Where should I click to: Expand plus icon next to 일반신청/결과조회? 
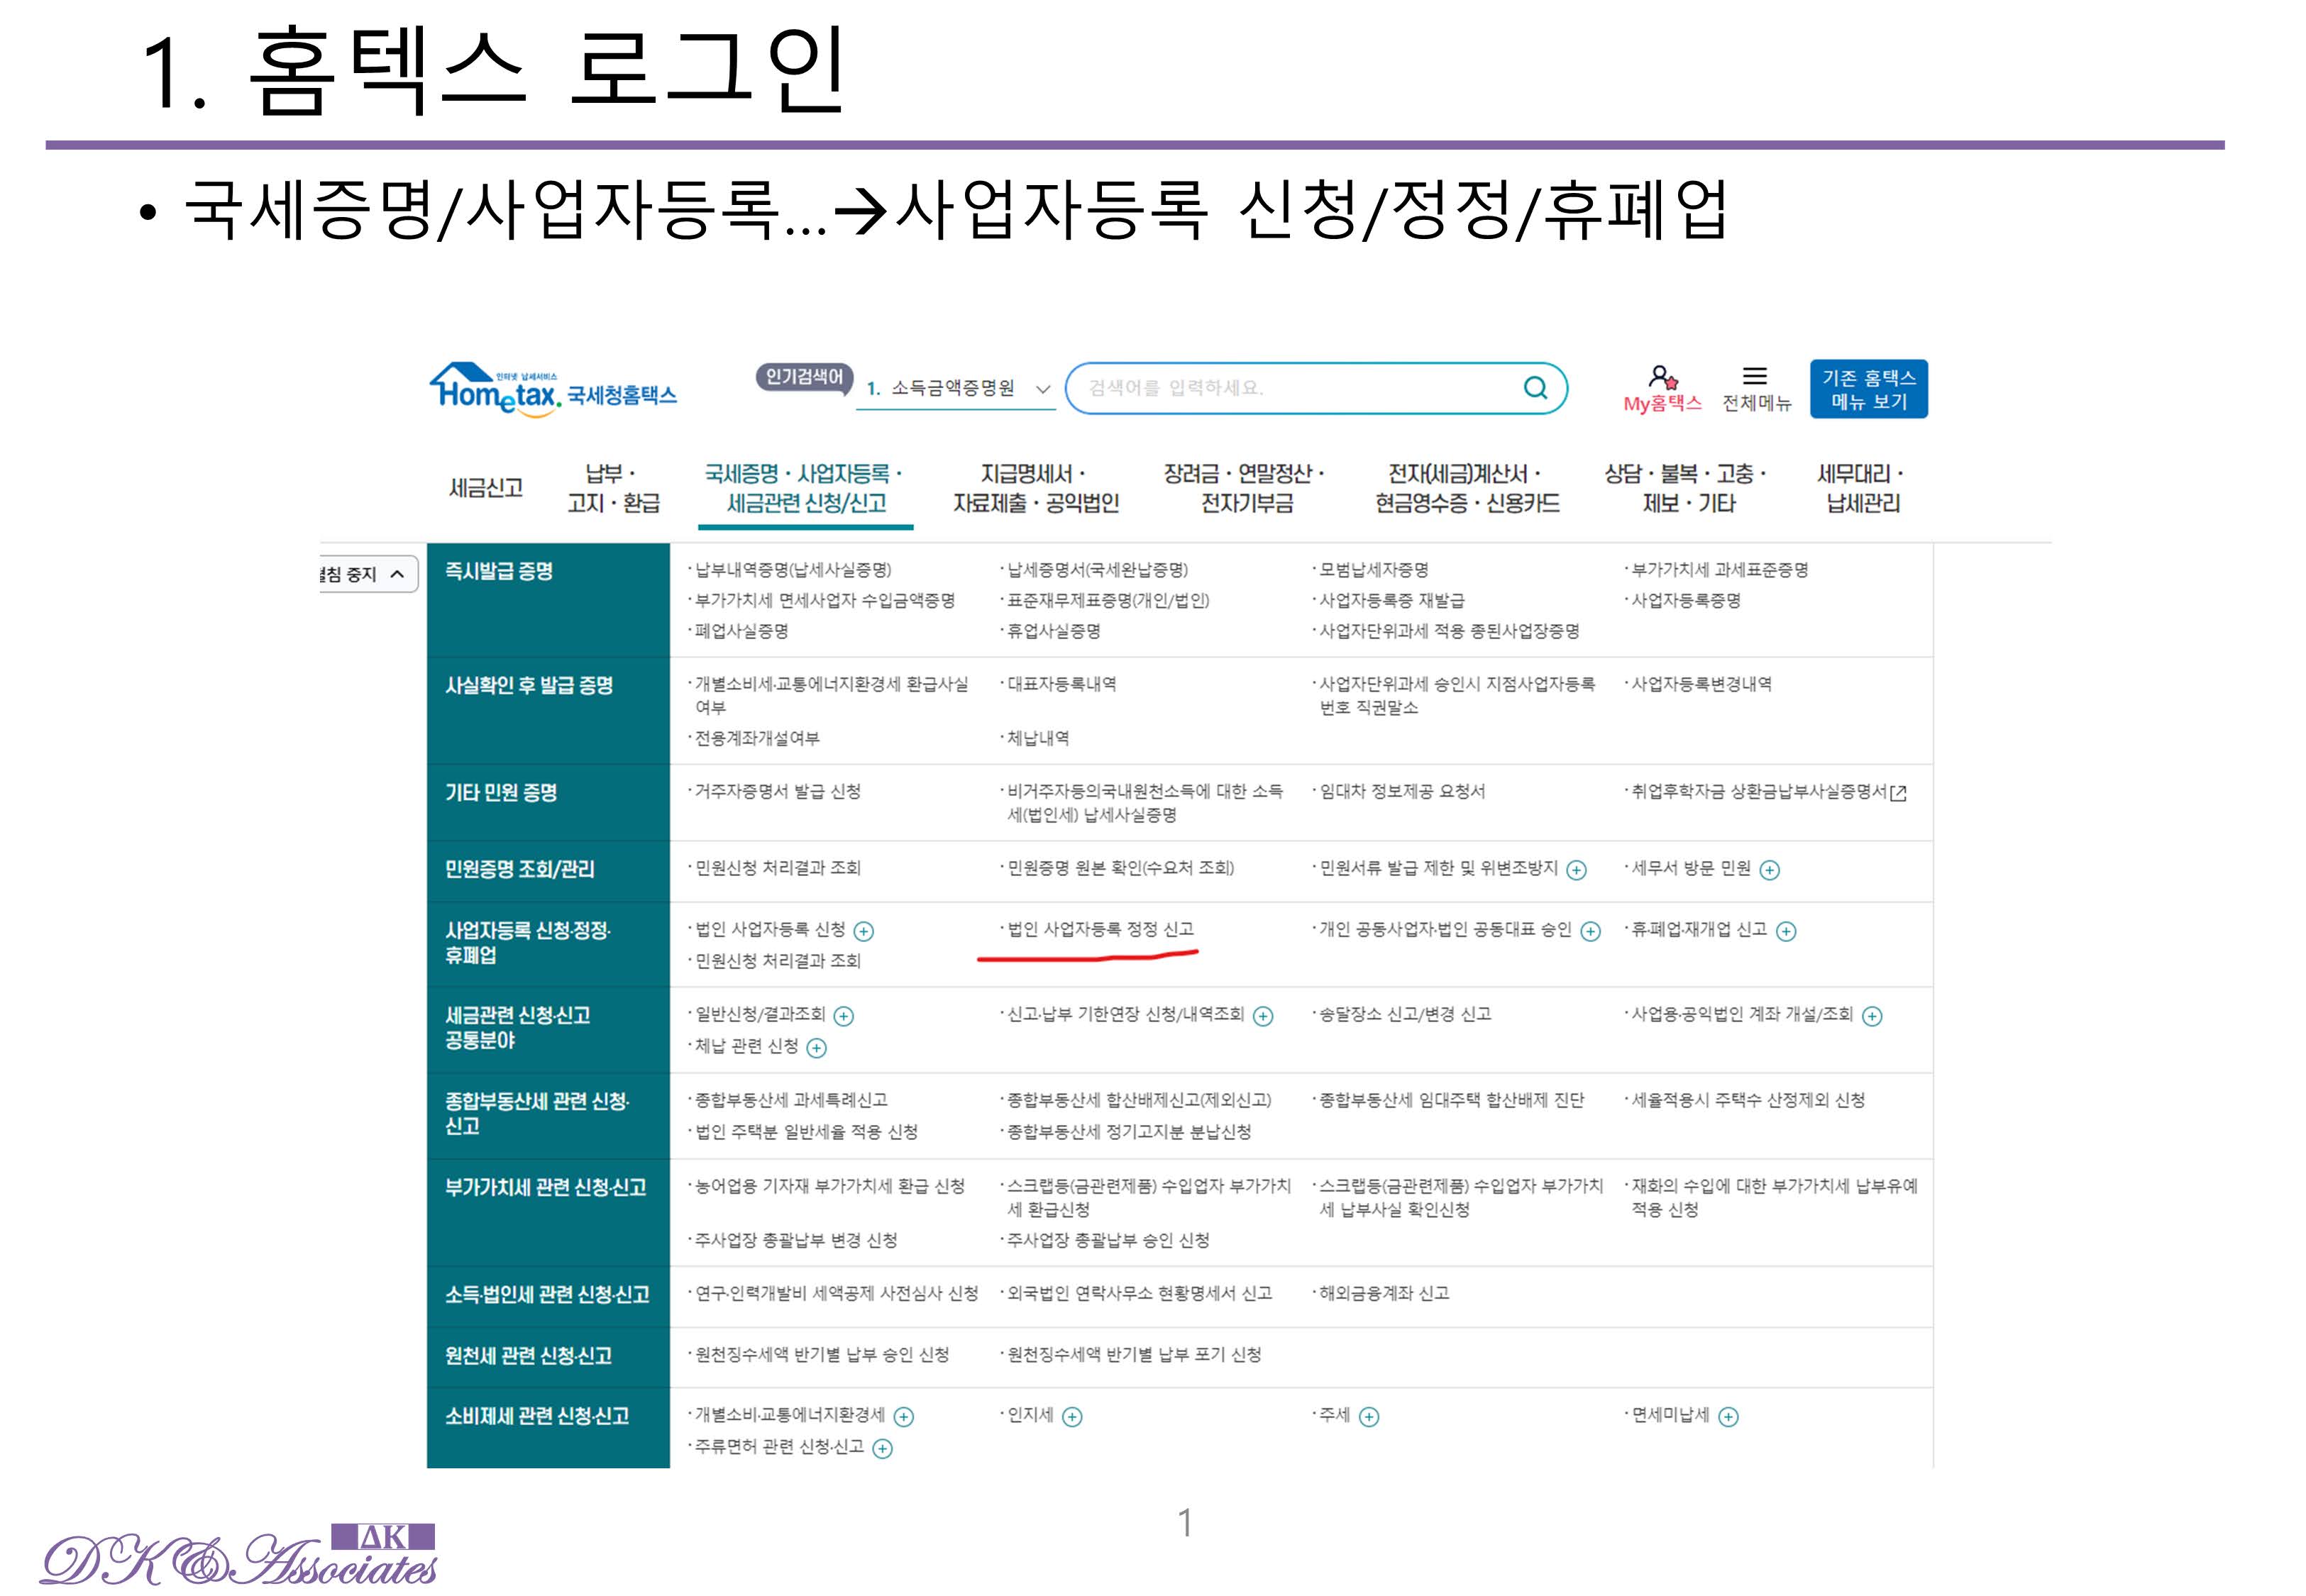[x=844, y=1017]
